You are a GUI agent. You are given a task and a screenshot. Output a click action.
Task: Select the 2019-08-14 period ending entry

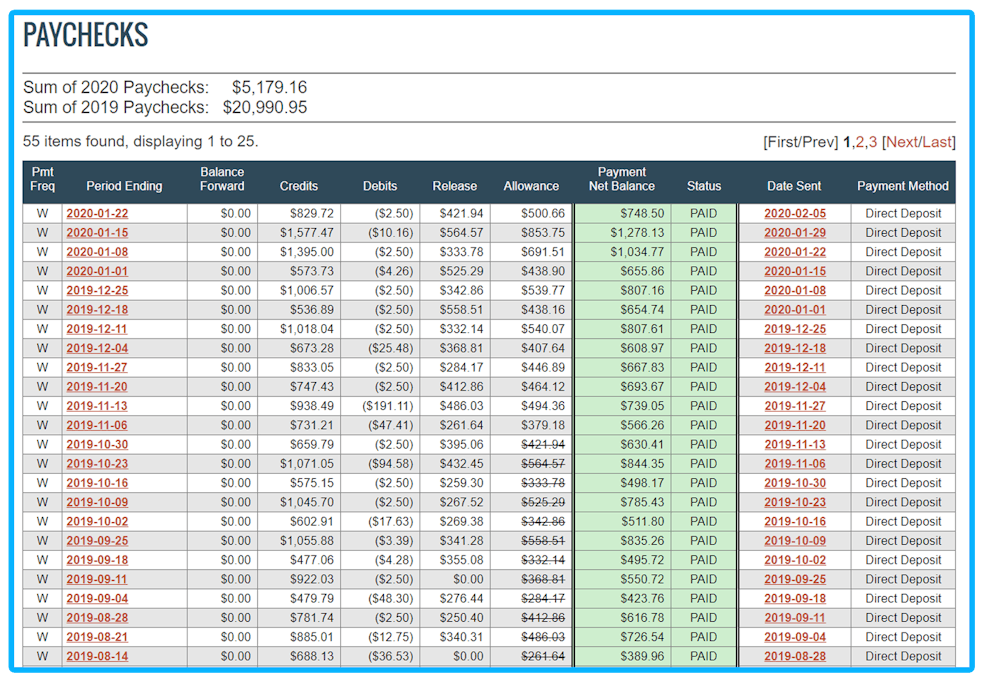[x=97, y=656]
